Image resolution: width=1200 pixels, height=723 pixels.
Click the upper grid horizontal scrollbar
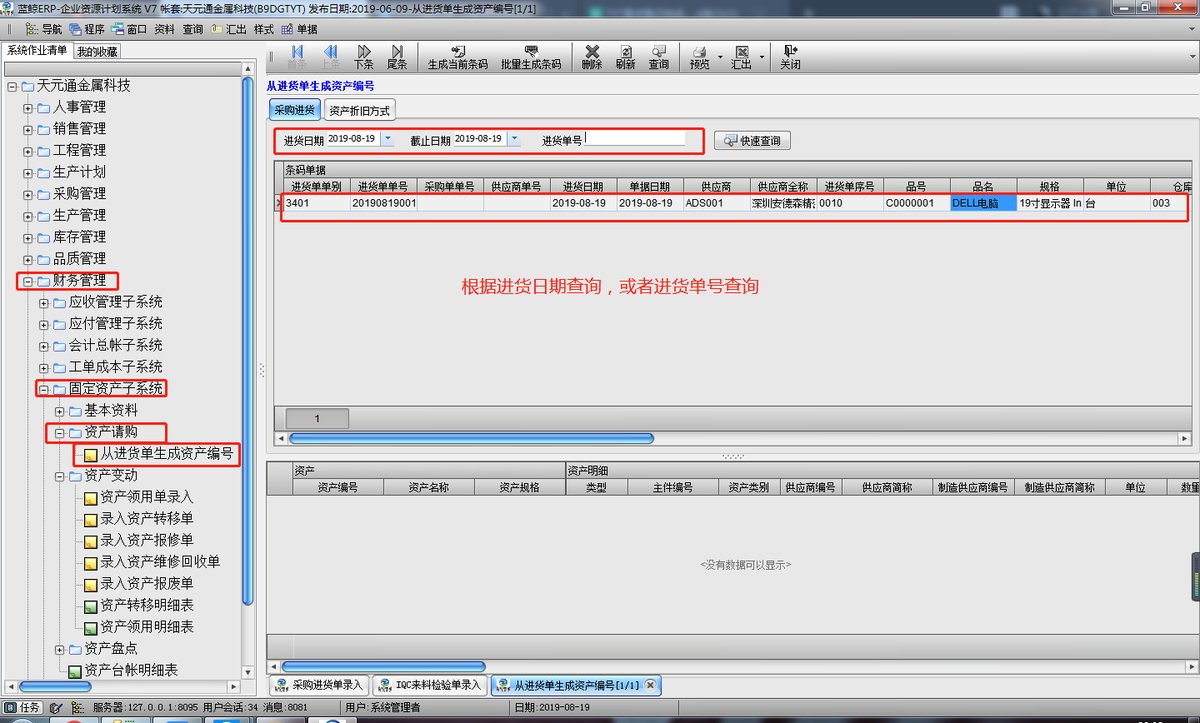pyautogui.click(x=471, y=438)
